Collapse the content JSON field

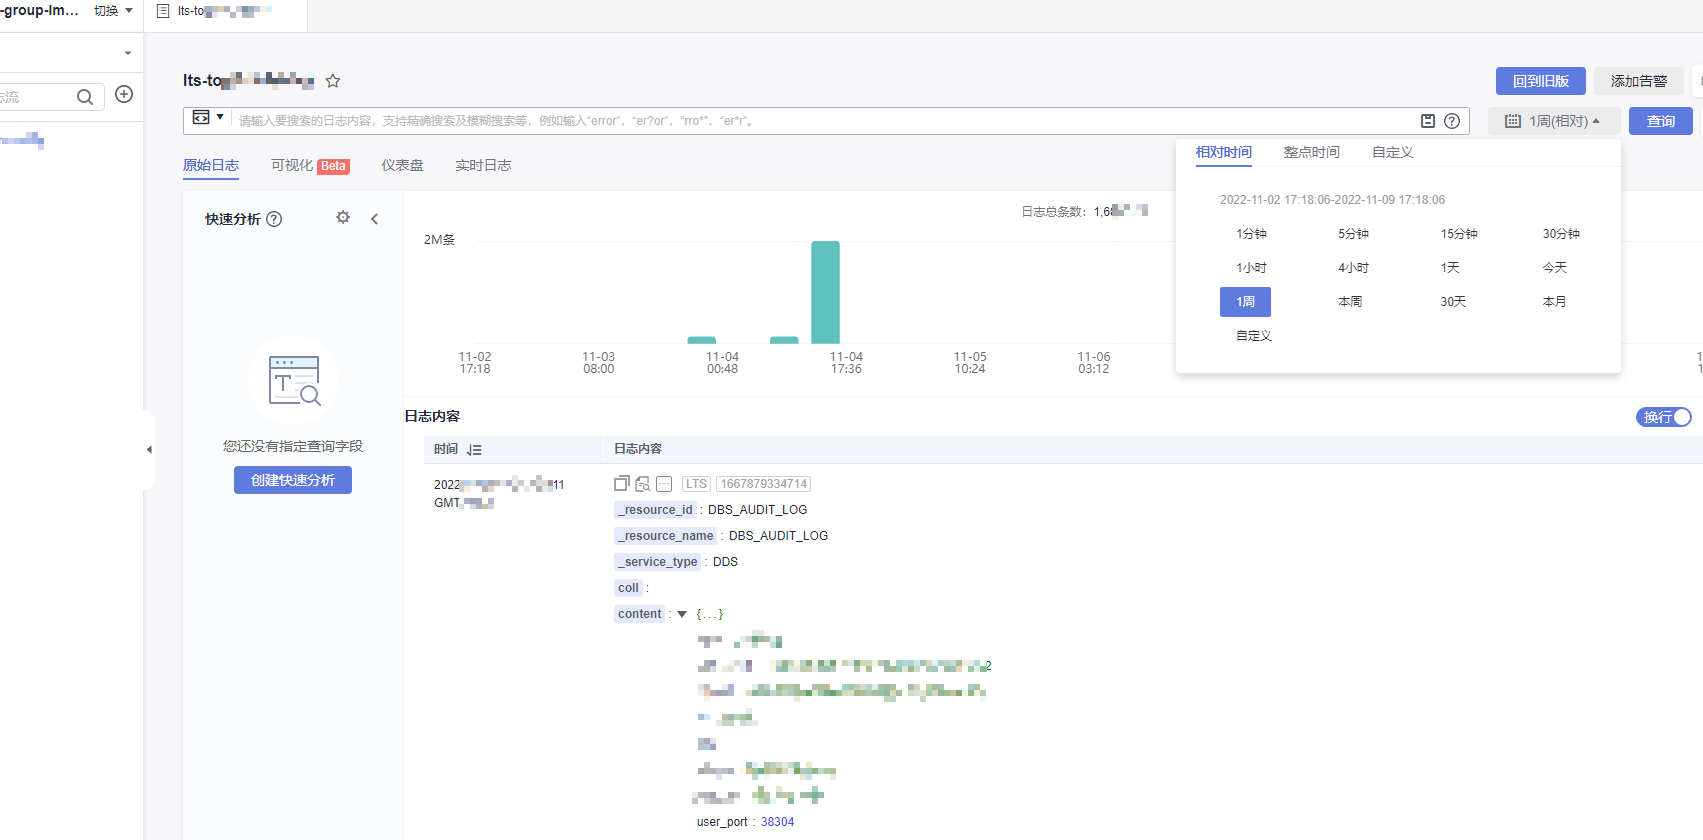[x=682, y=614]
